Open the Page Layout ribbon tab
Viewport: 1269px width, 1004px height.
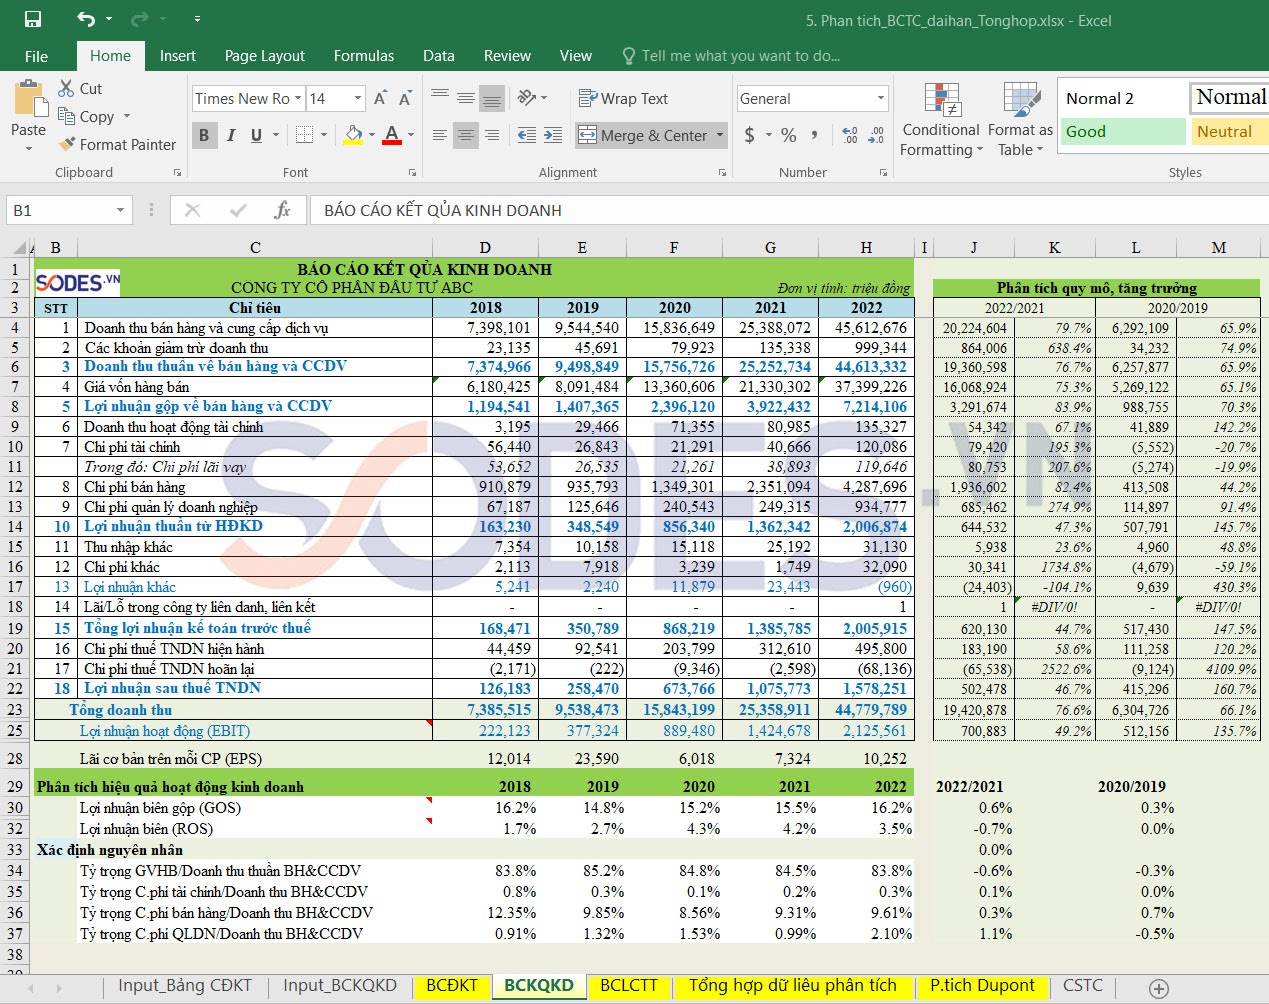pos(264,56)
